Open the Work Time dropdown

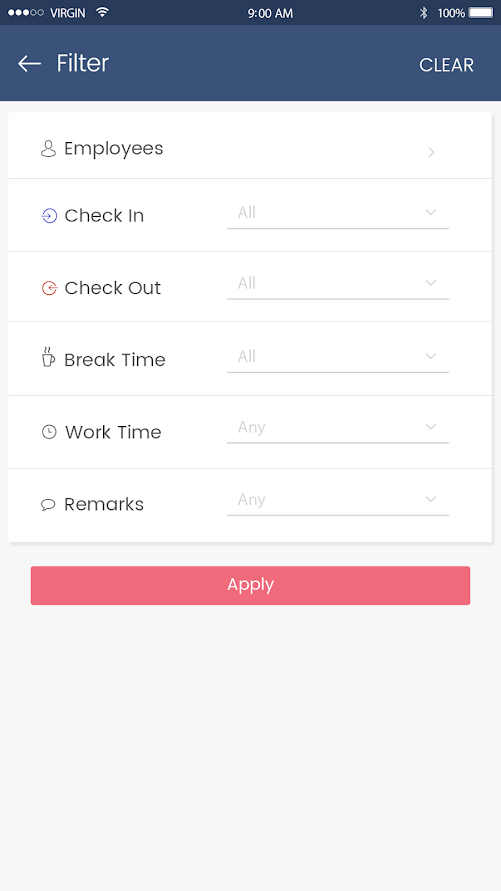point(337,428)
